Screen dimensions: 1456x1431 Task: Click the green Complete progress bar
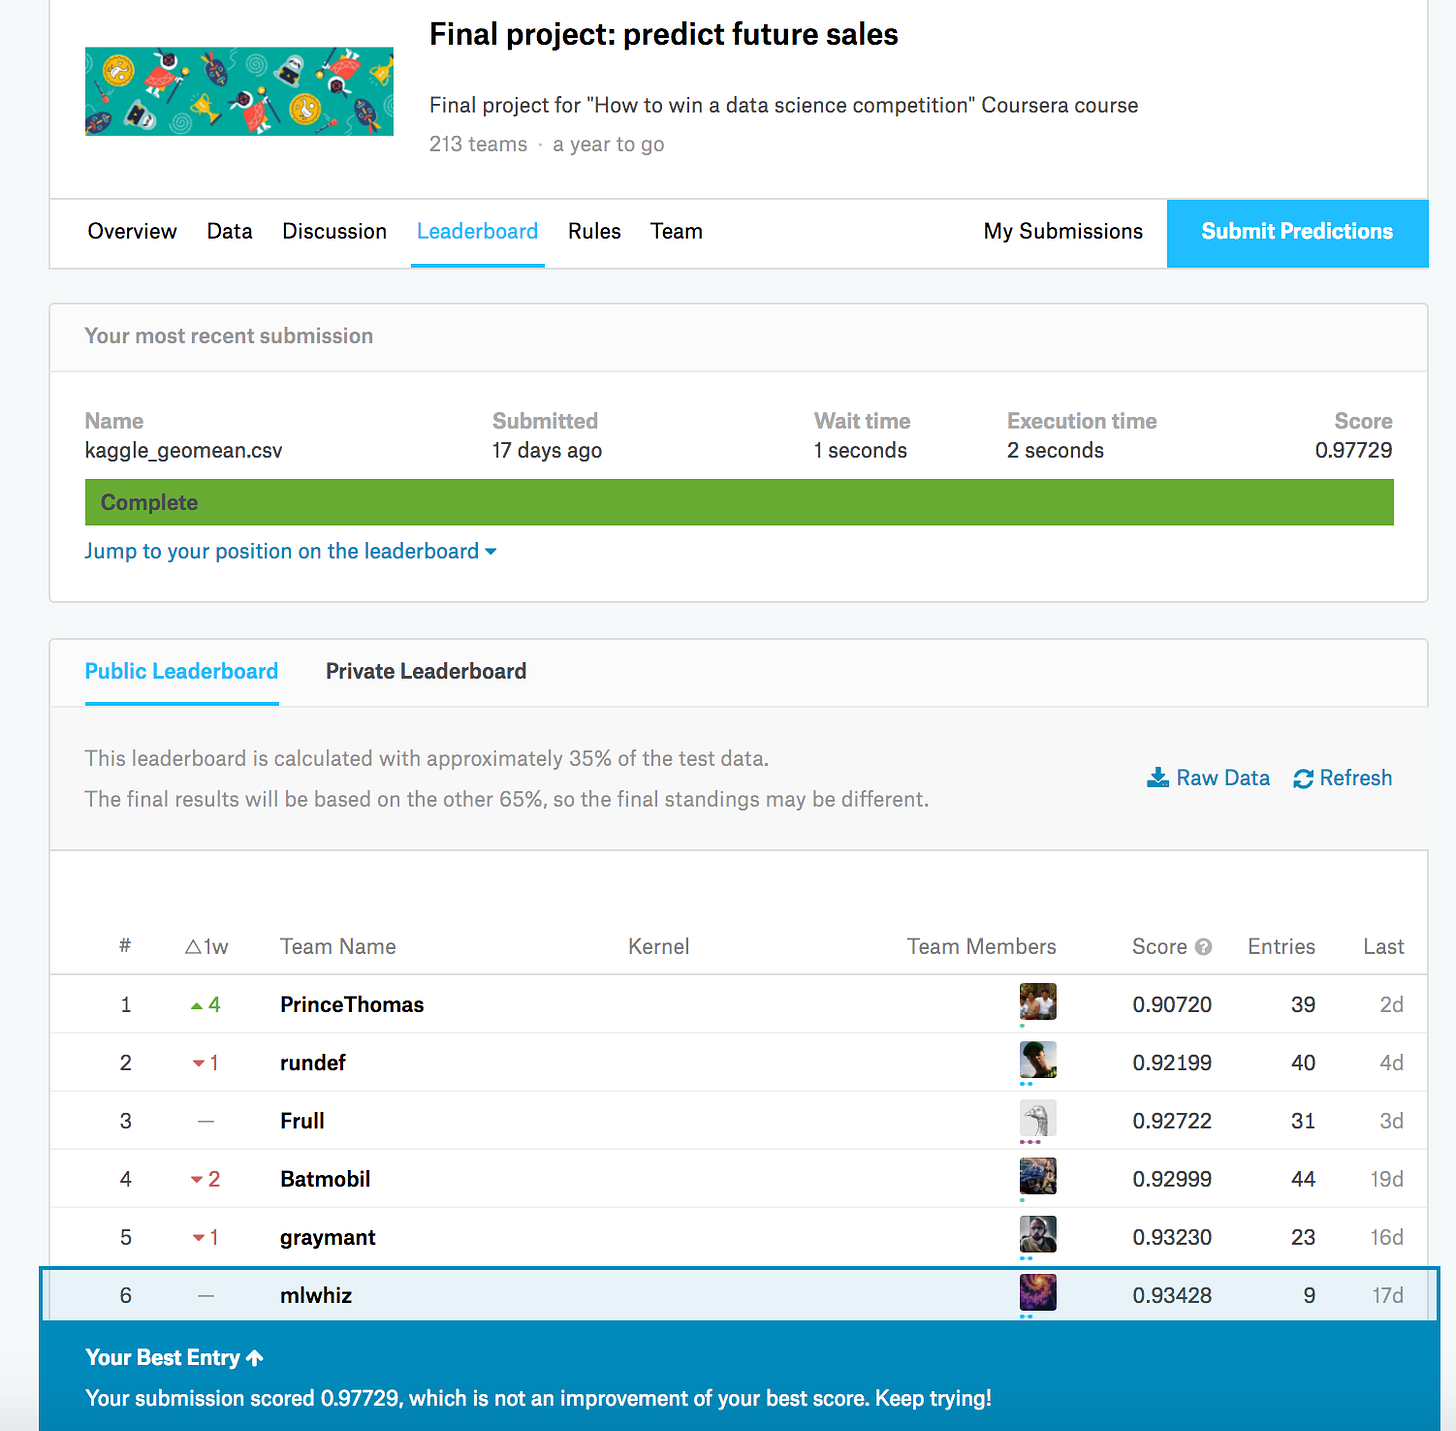tap(739, 502)
